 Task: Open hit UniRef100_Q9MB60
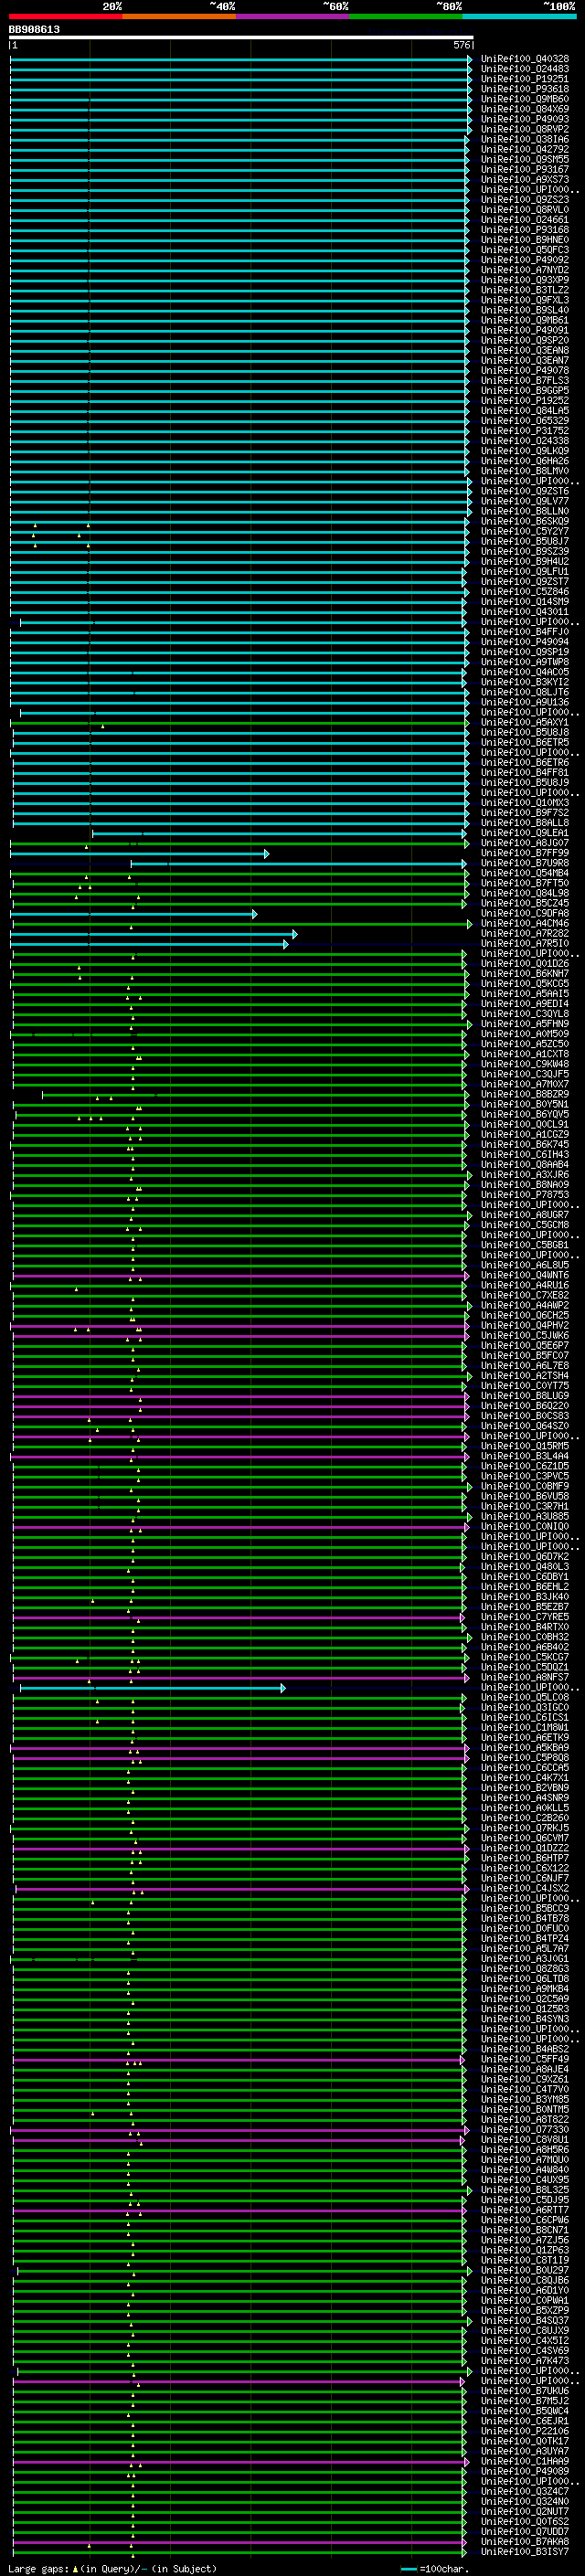525,99
